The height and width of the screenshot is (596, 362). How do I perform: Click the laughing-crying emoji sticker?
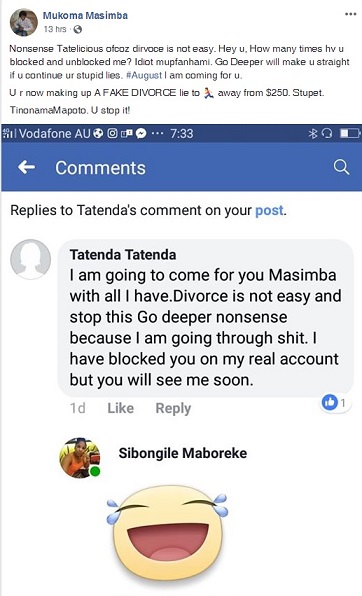point(168,537)
